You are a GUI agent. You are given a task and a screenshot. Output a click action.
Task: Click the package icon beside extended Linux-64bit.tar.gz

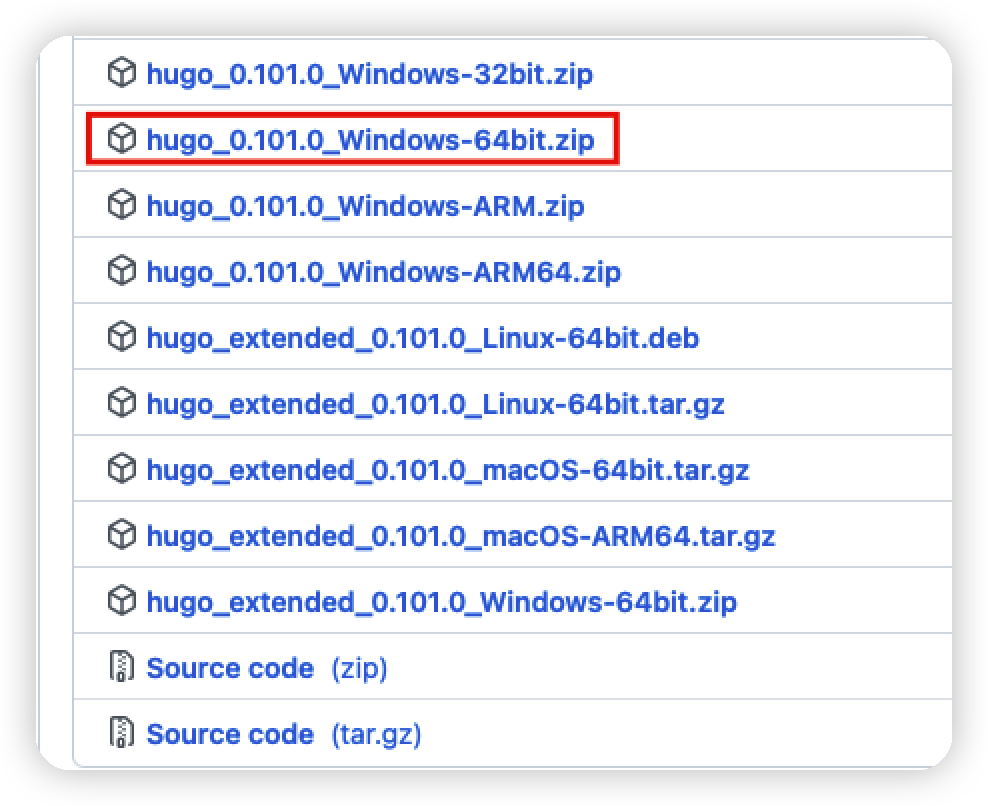(x=121, y=404)
